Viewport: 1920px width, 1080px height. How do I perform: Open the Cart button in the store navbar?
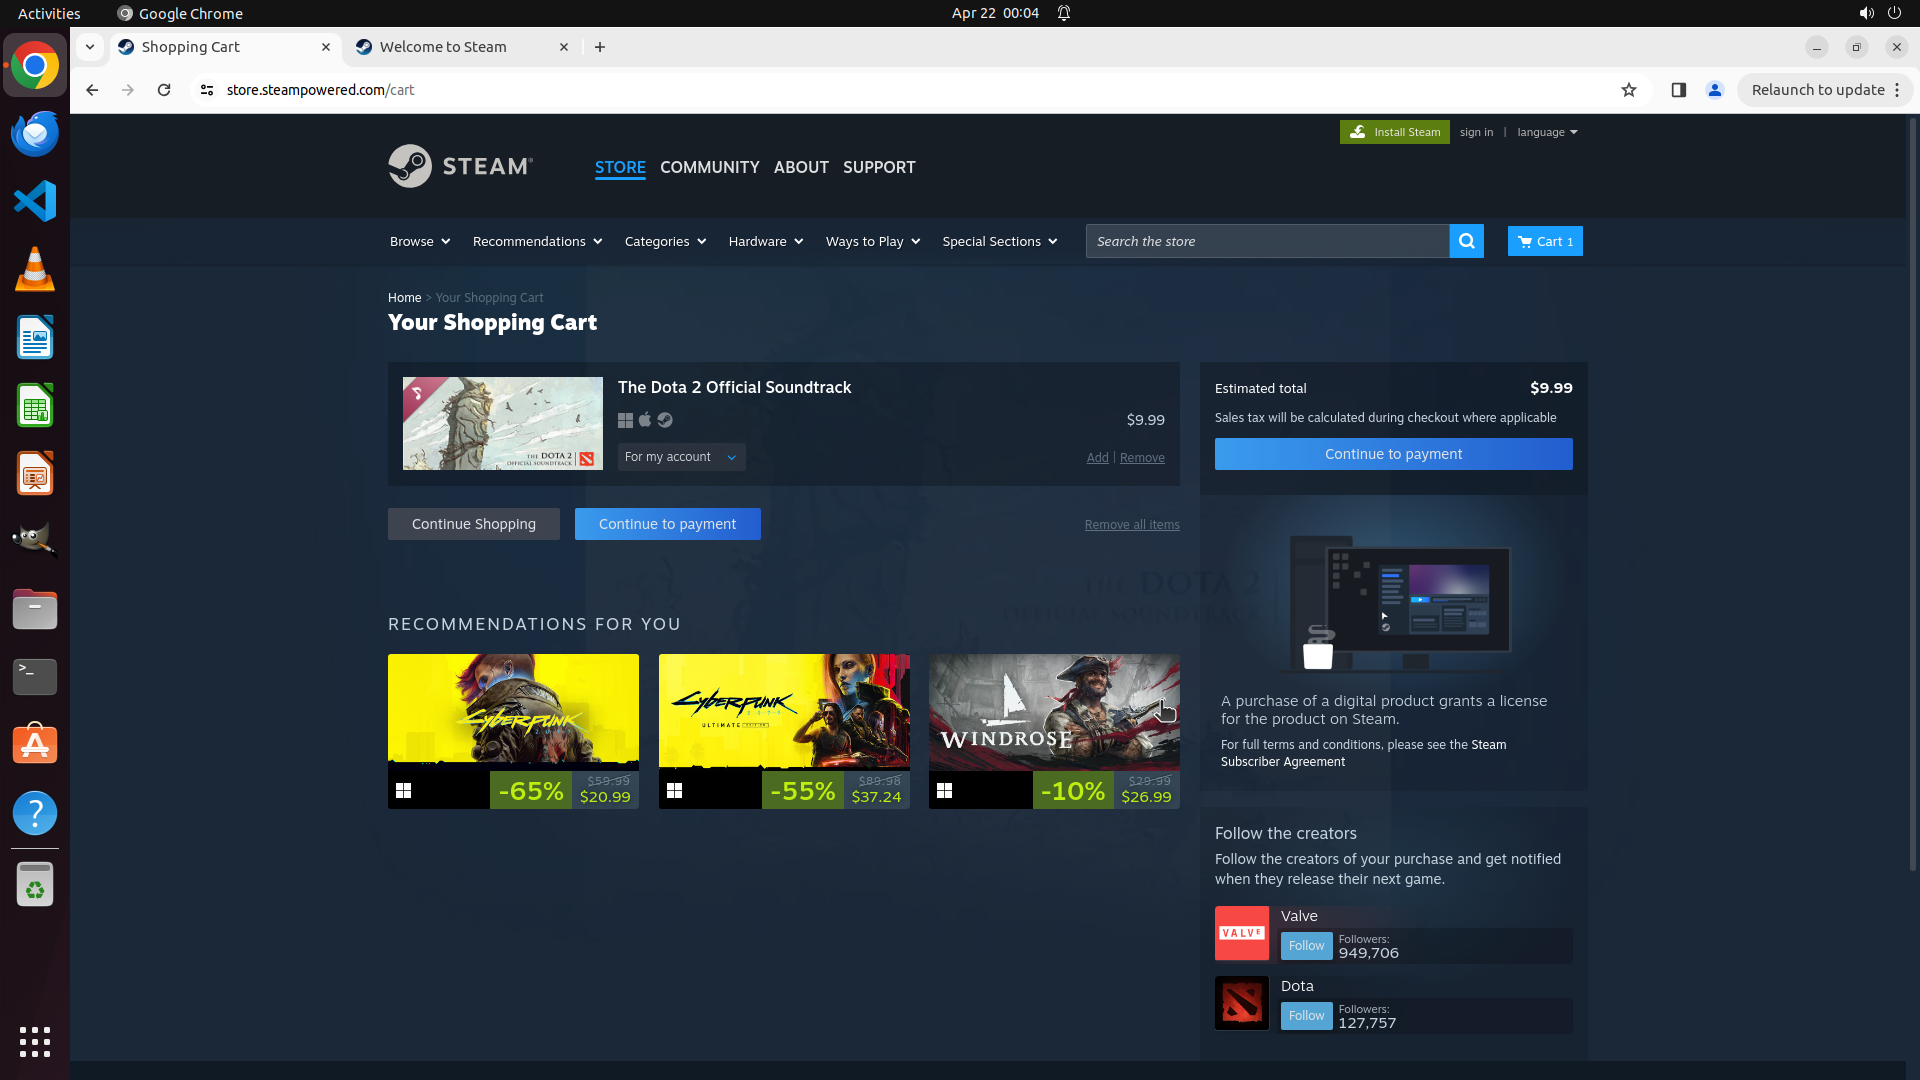click(x=1544, y=241)
